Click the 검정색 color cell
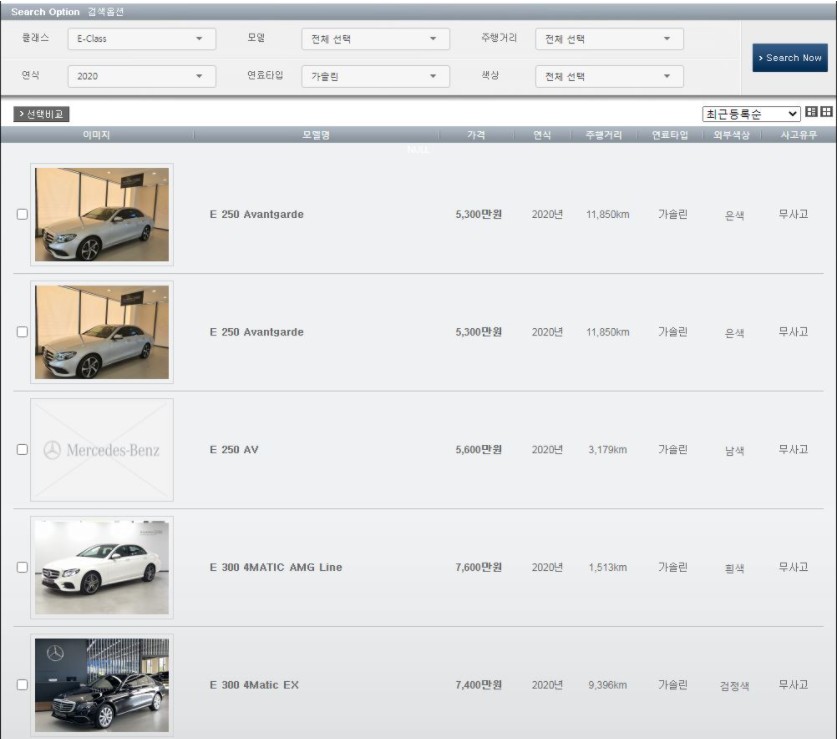Viewport: 839px width, 739px height. pos(734,686)
